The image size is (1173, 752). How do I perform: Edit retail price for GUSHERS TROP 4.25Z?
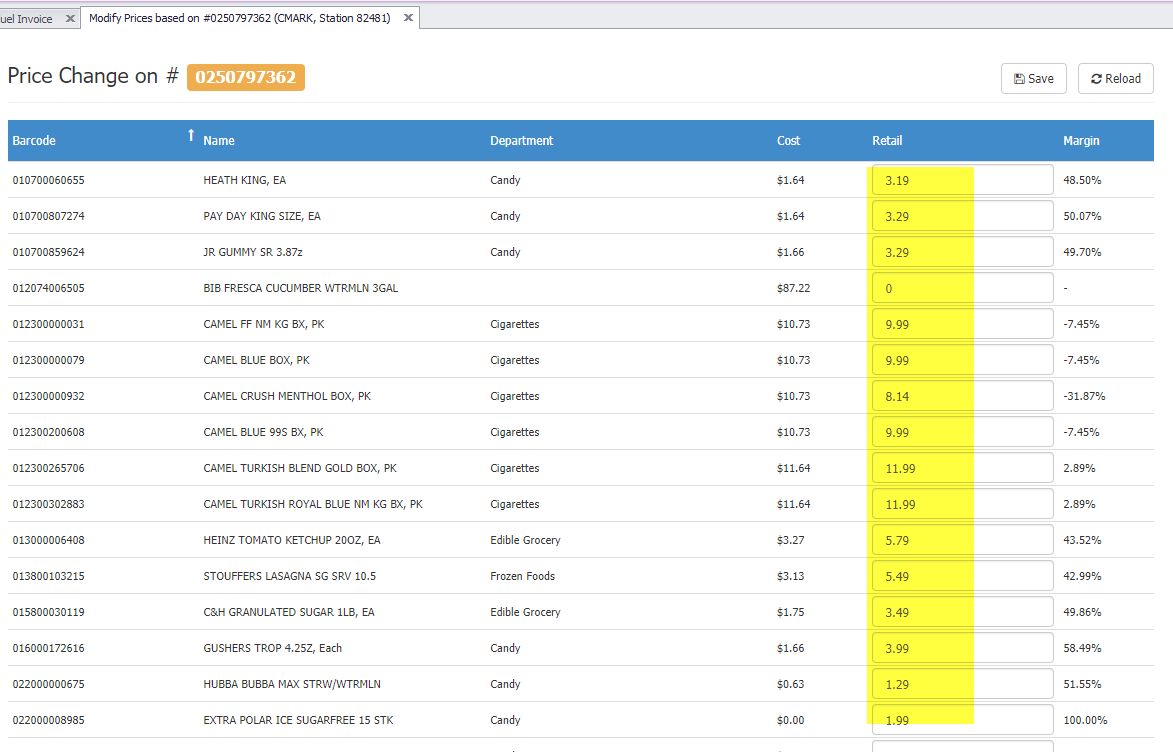click(962, 648)
